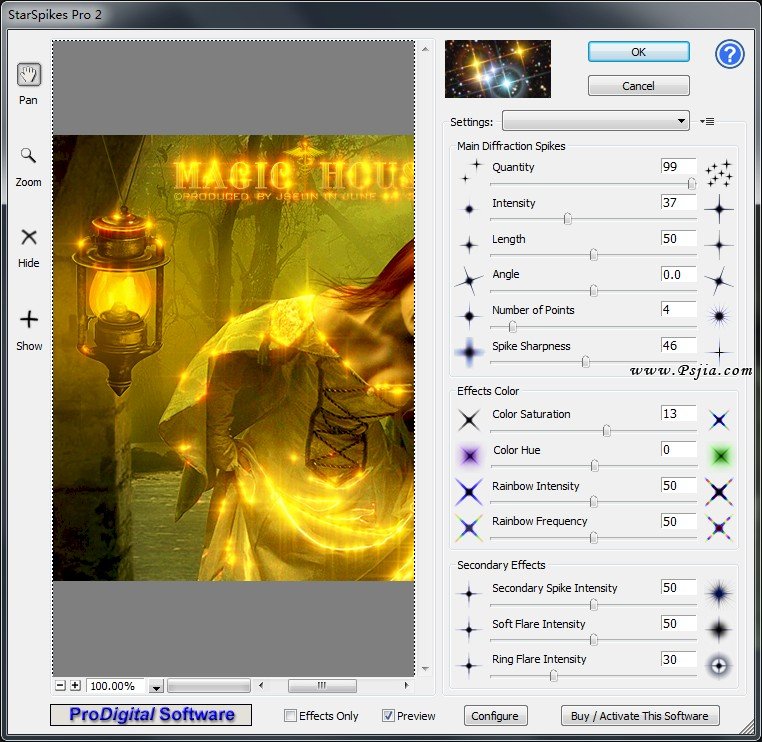Click the Angle rotate-right star icon
The height and width of the screenshot is (742, 762).
point(719,280)
